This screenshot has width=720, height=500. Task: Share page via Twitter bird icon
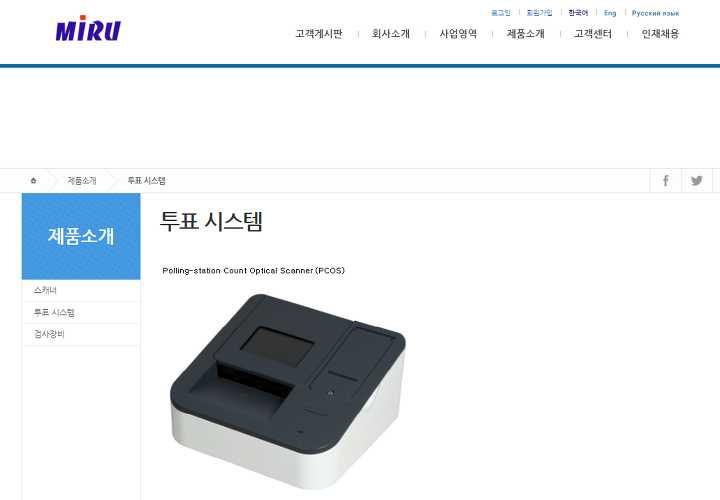[697, 180]
